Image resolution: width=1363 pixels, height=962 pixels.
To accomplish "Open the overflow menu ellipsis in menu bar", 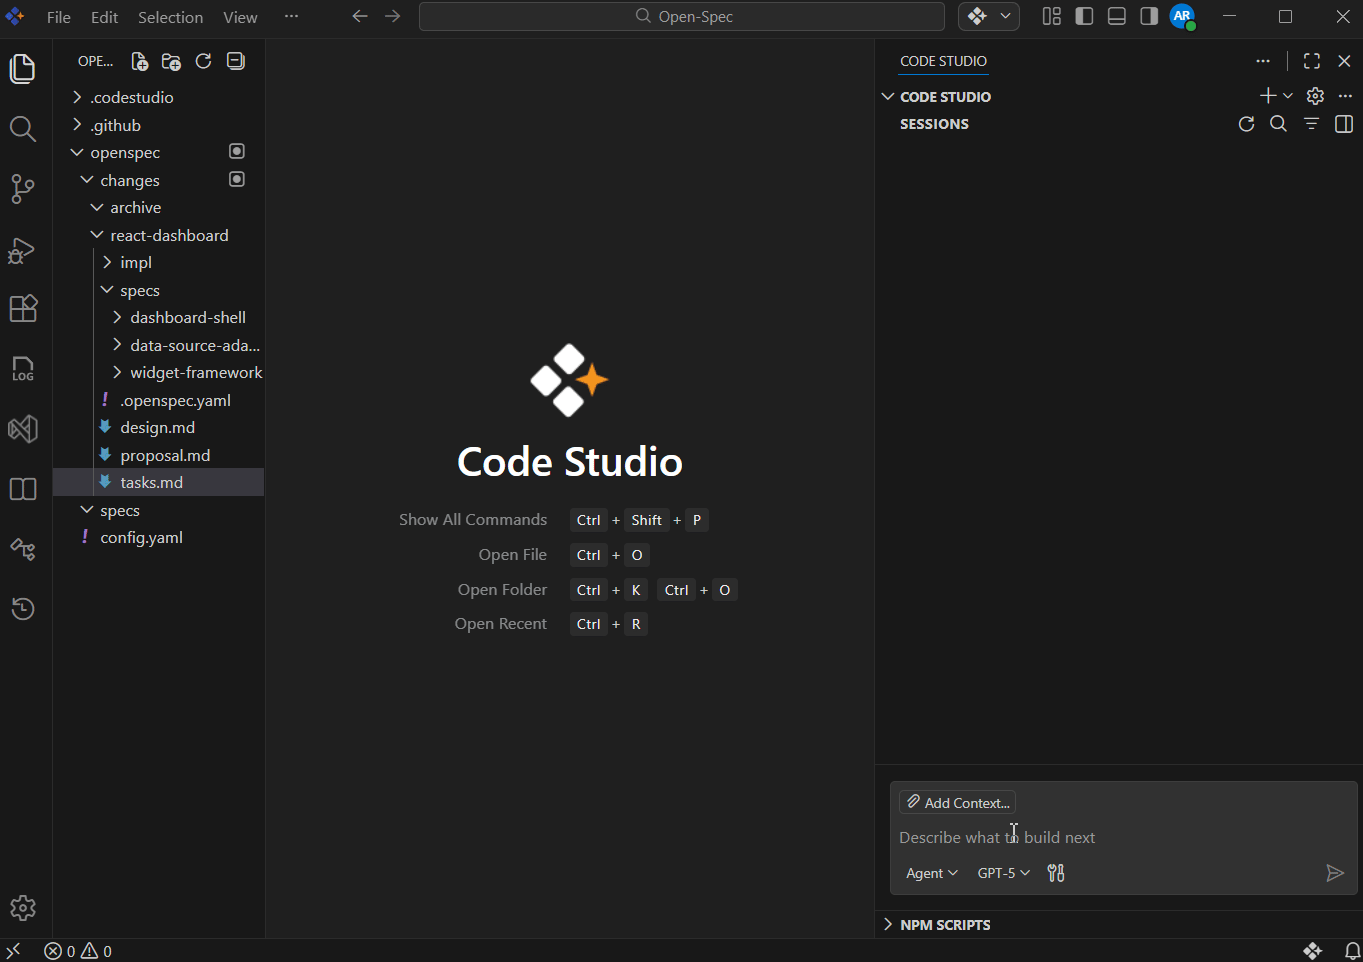I will (x=291, y=16).
